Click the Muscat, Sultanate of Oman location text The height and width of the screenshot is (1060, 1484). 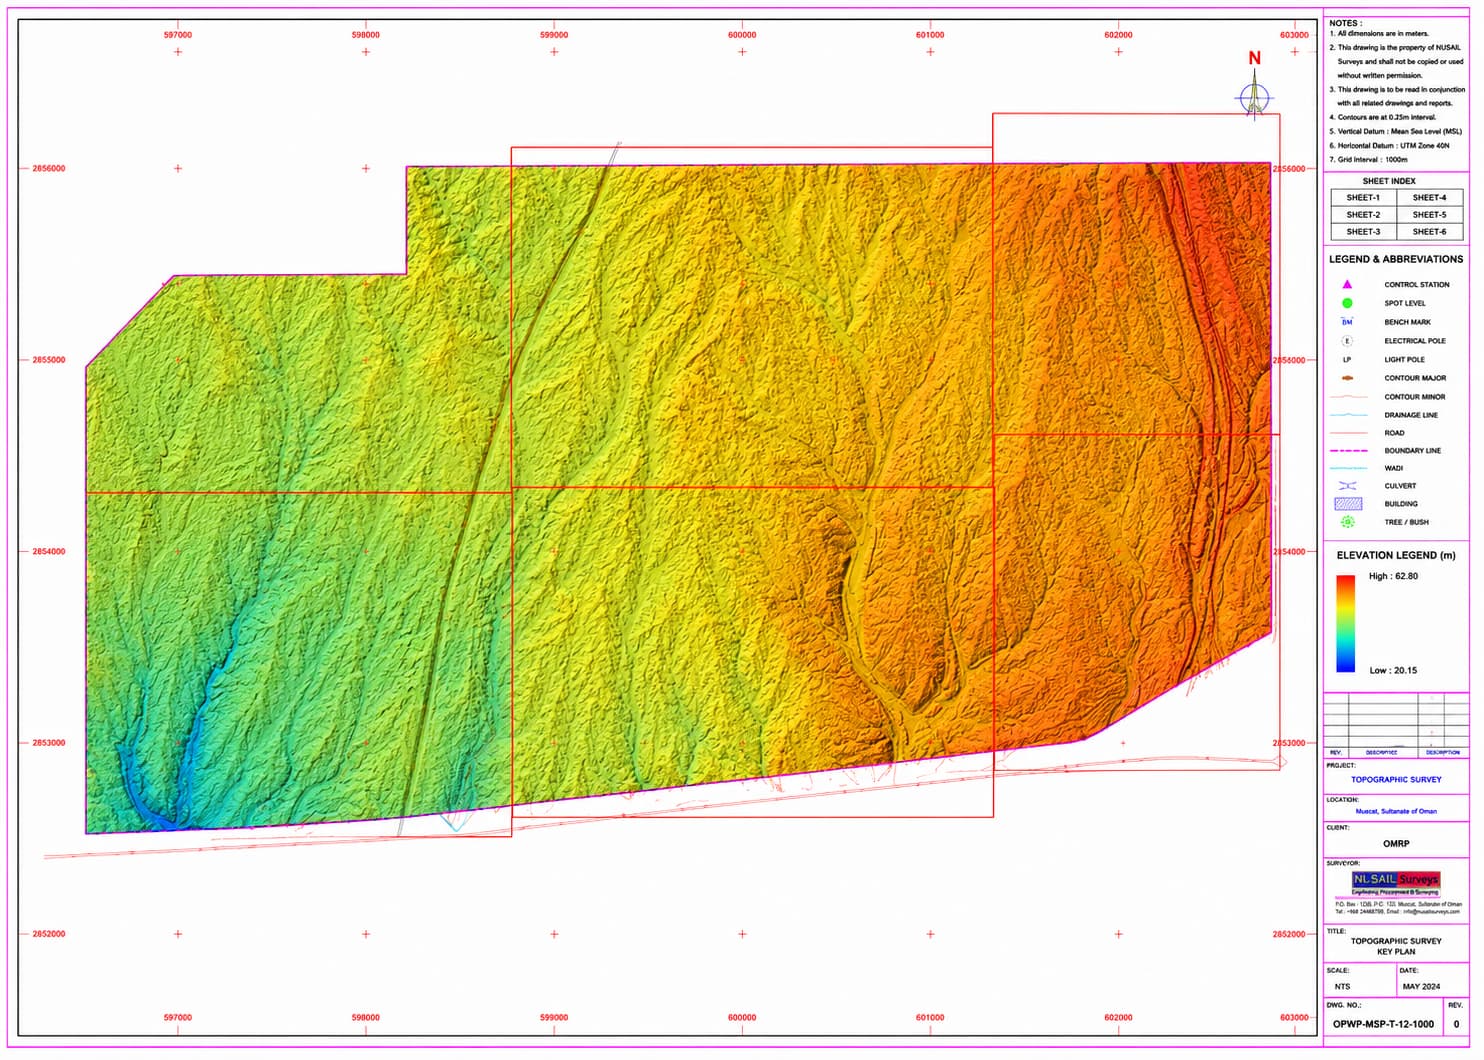(1396, 812)
